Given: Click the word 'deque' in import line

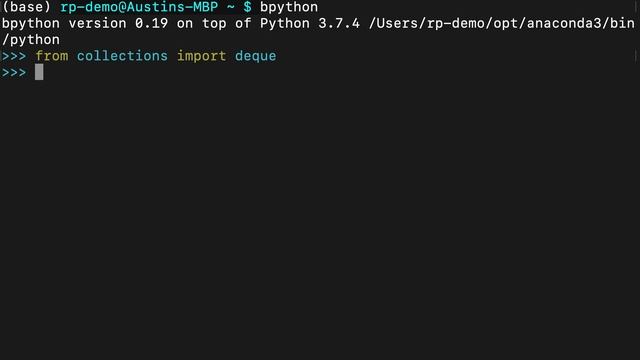Looking at the screenshot, I should [x=256, y=56].
